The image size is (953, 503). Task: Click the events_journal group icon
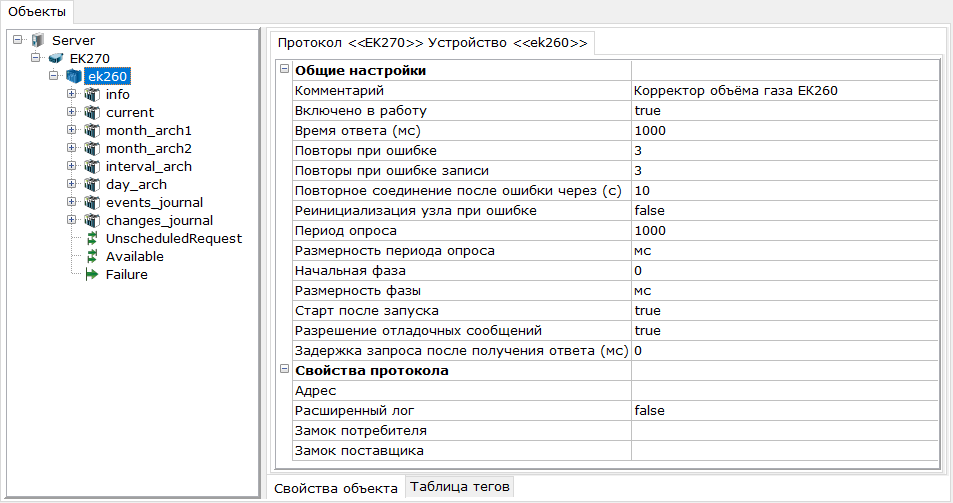[x=92, y=202]
